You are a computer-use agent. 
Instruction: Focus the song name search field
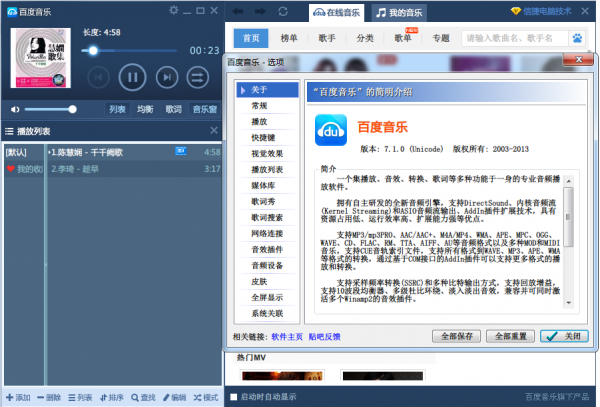coord(515,38)
